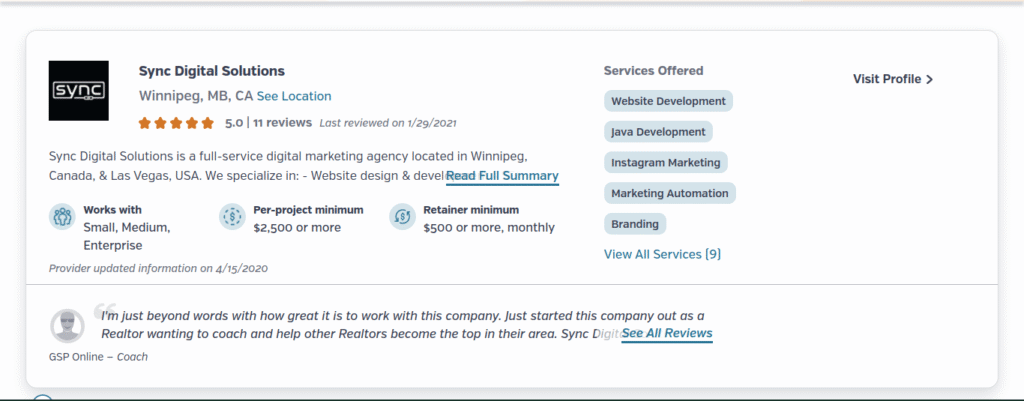The height and width of the screenshot is (401, 1024).
Task: Select the Java Development service tag
Action: 658,131
